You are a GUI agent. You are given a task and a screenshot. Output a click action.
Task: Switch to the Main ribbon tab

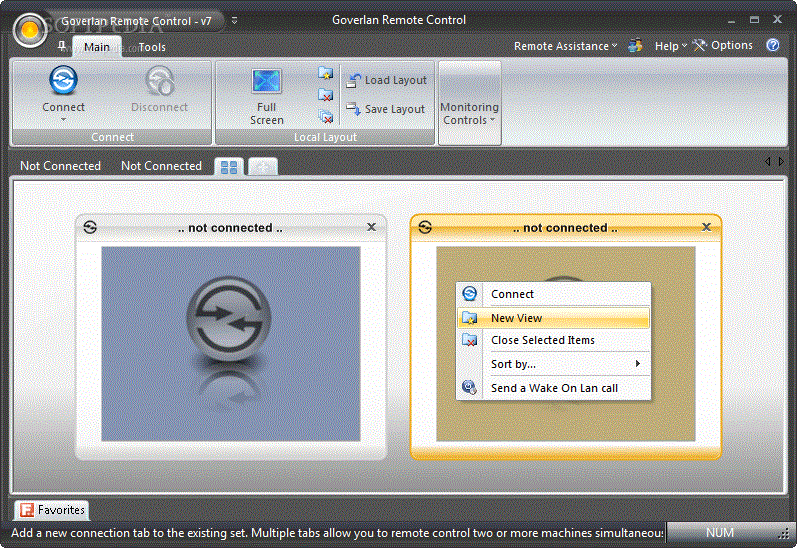point(97,47)
